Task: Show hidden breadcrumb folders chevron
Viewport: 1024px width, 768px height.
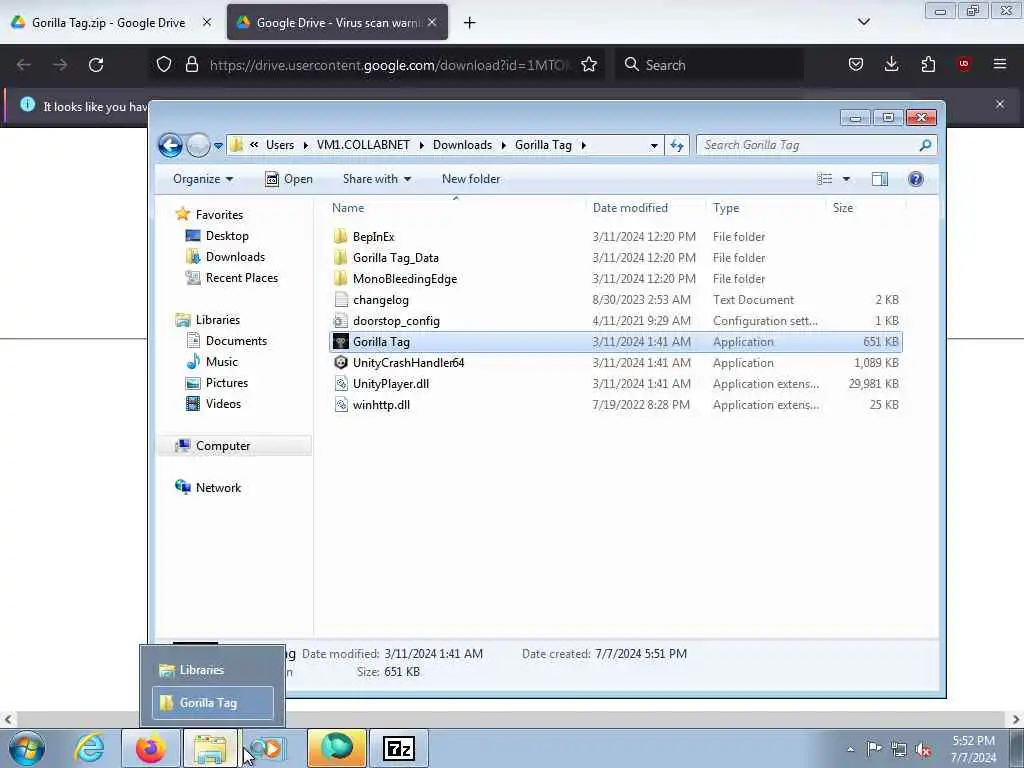Action: (x=253, y=145)
